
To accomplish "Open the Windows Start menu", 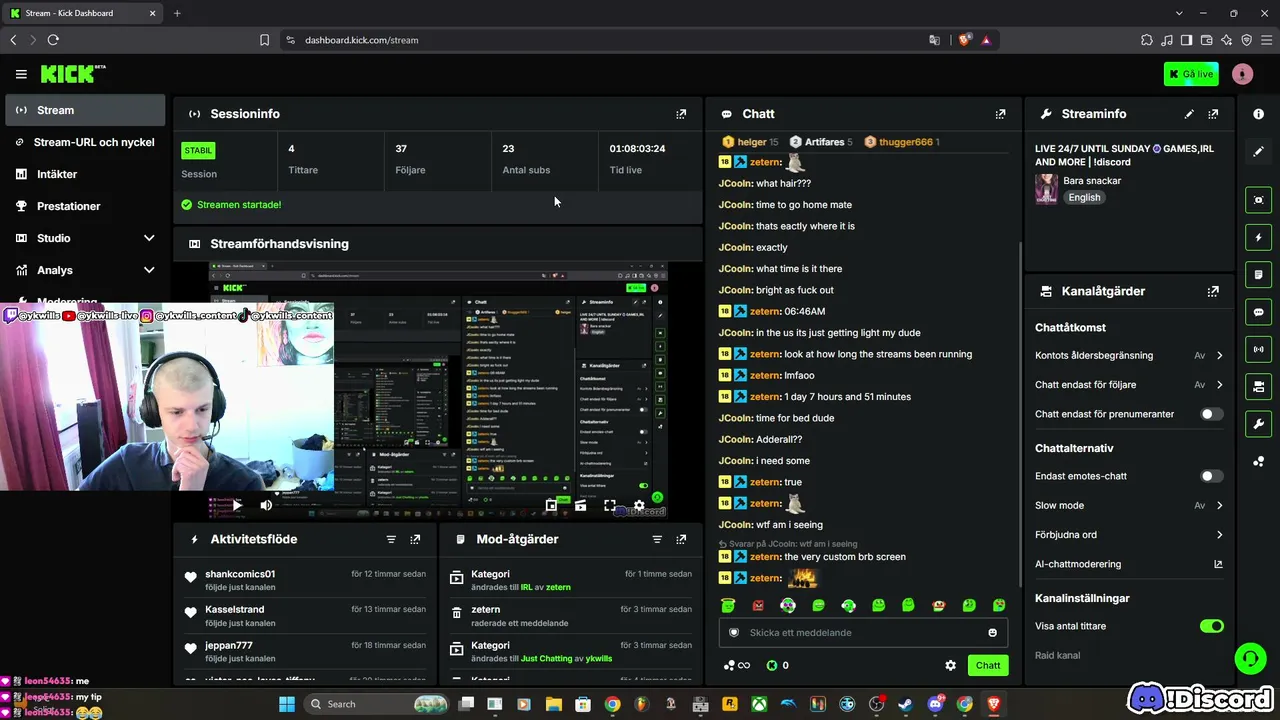I will point(287,704).
